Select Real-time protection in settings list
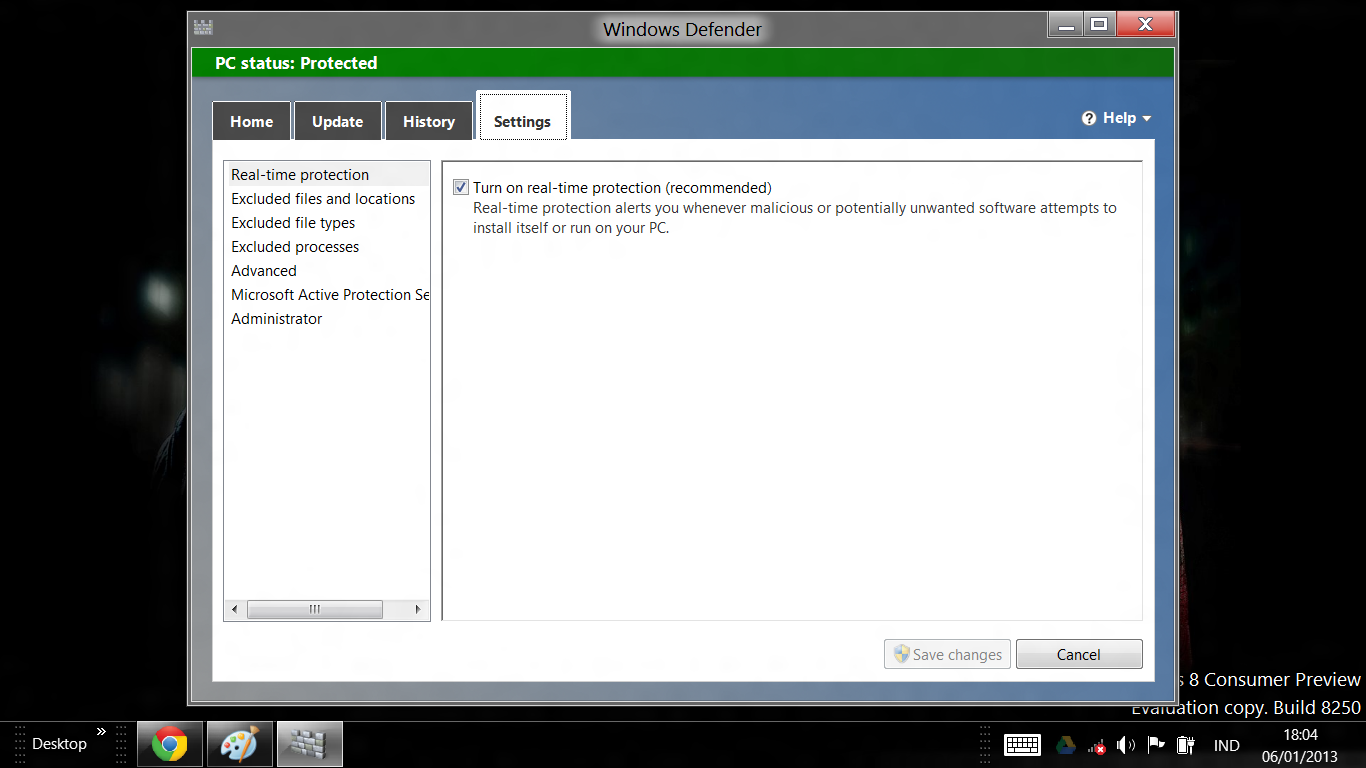This screenshot has width=1366, height=768. pyautogui.click(x=327, y=175)
